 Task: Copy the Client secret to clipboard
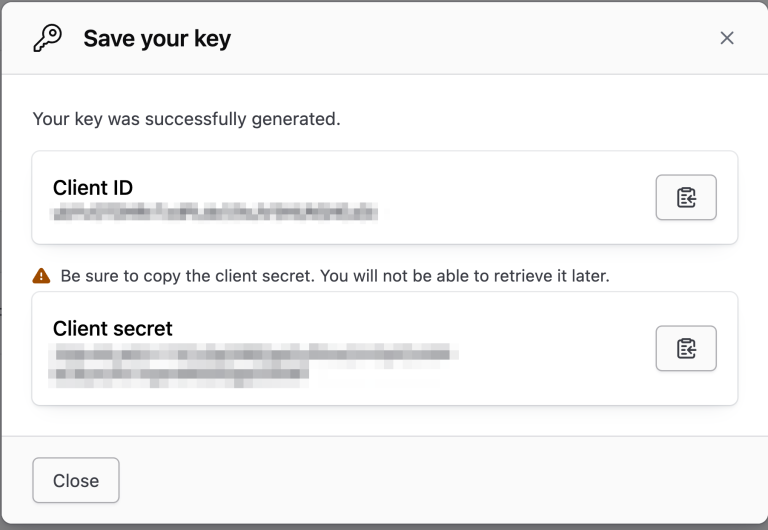click(686, 348)
